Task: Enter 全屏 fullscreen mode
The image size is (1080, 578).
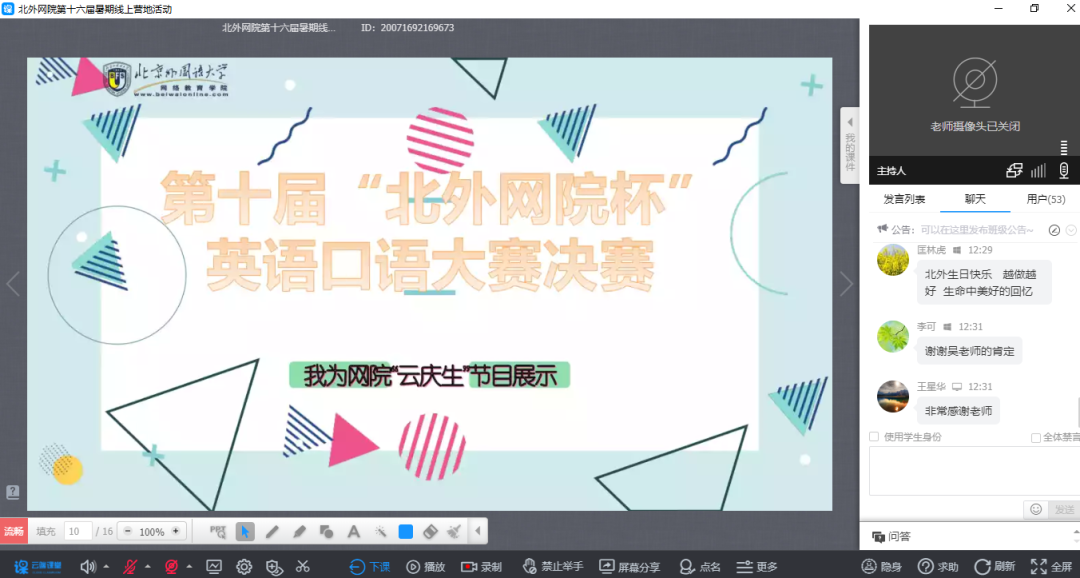Action: point(1051,566)
